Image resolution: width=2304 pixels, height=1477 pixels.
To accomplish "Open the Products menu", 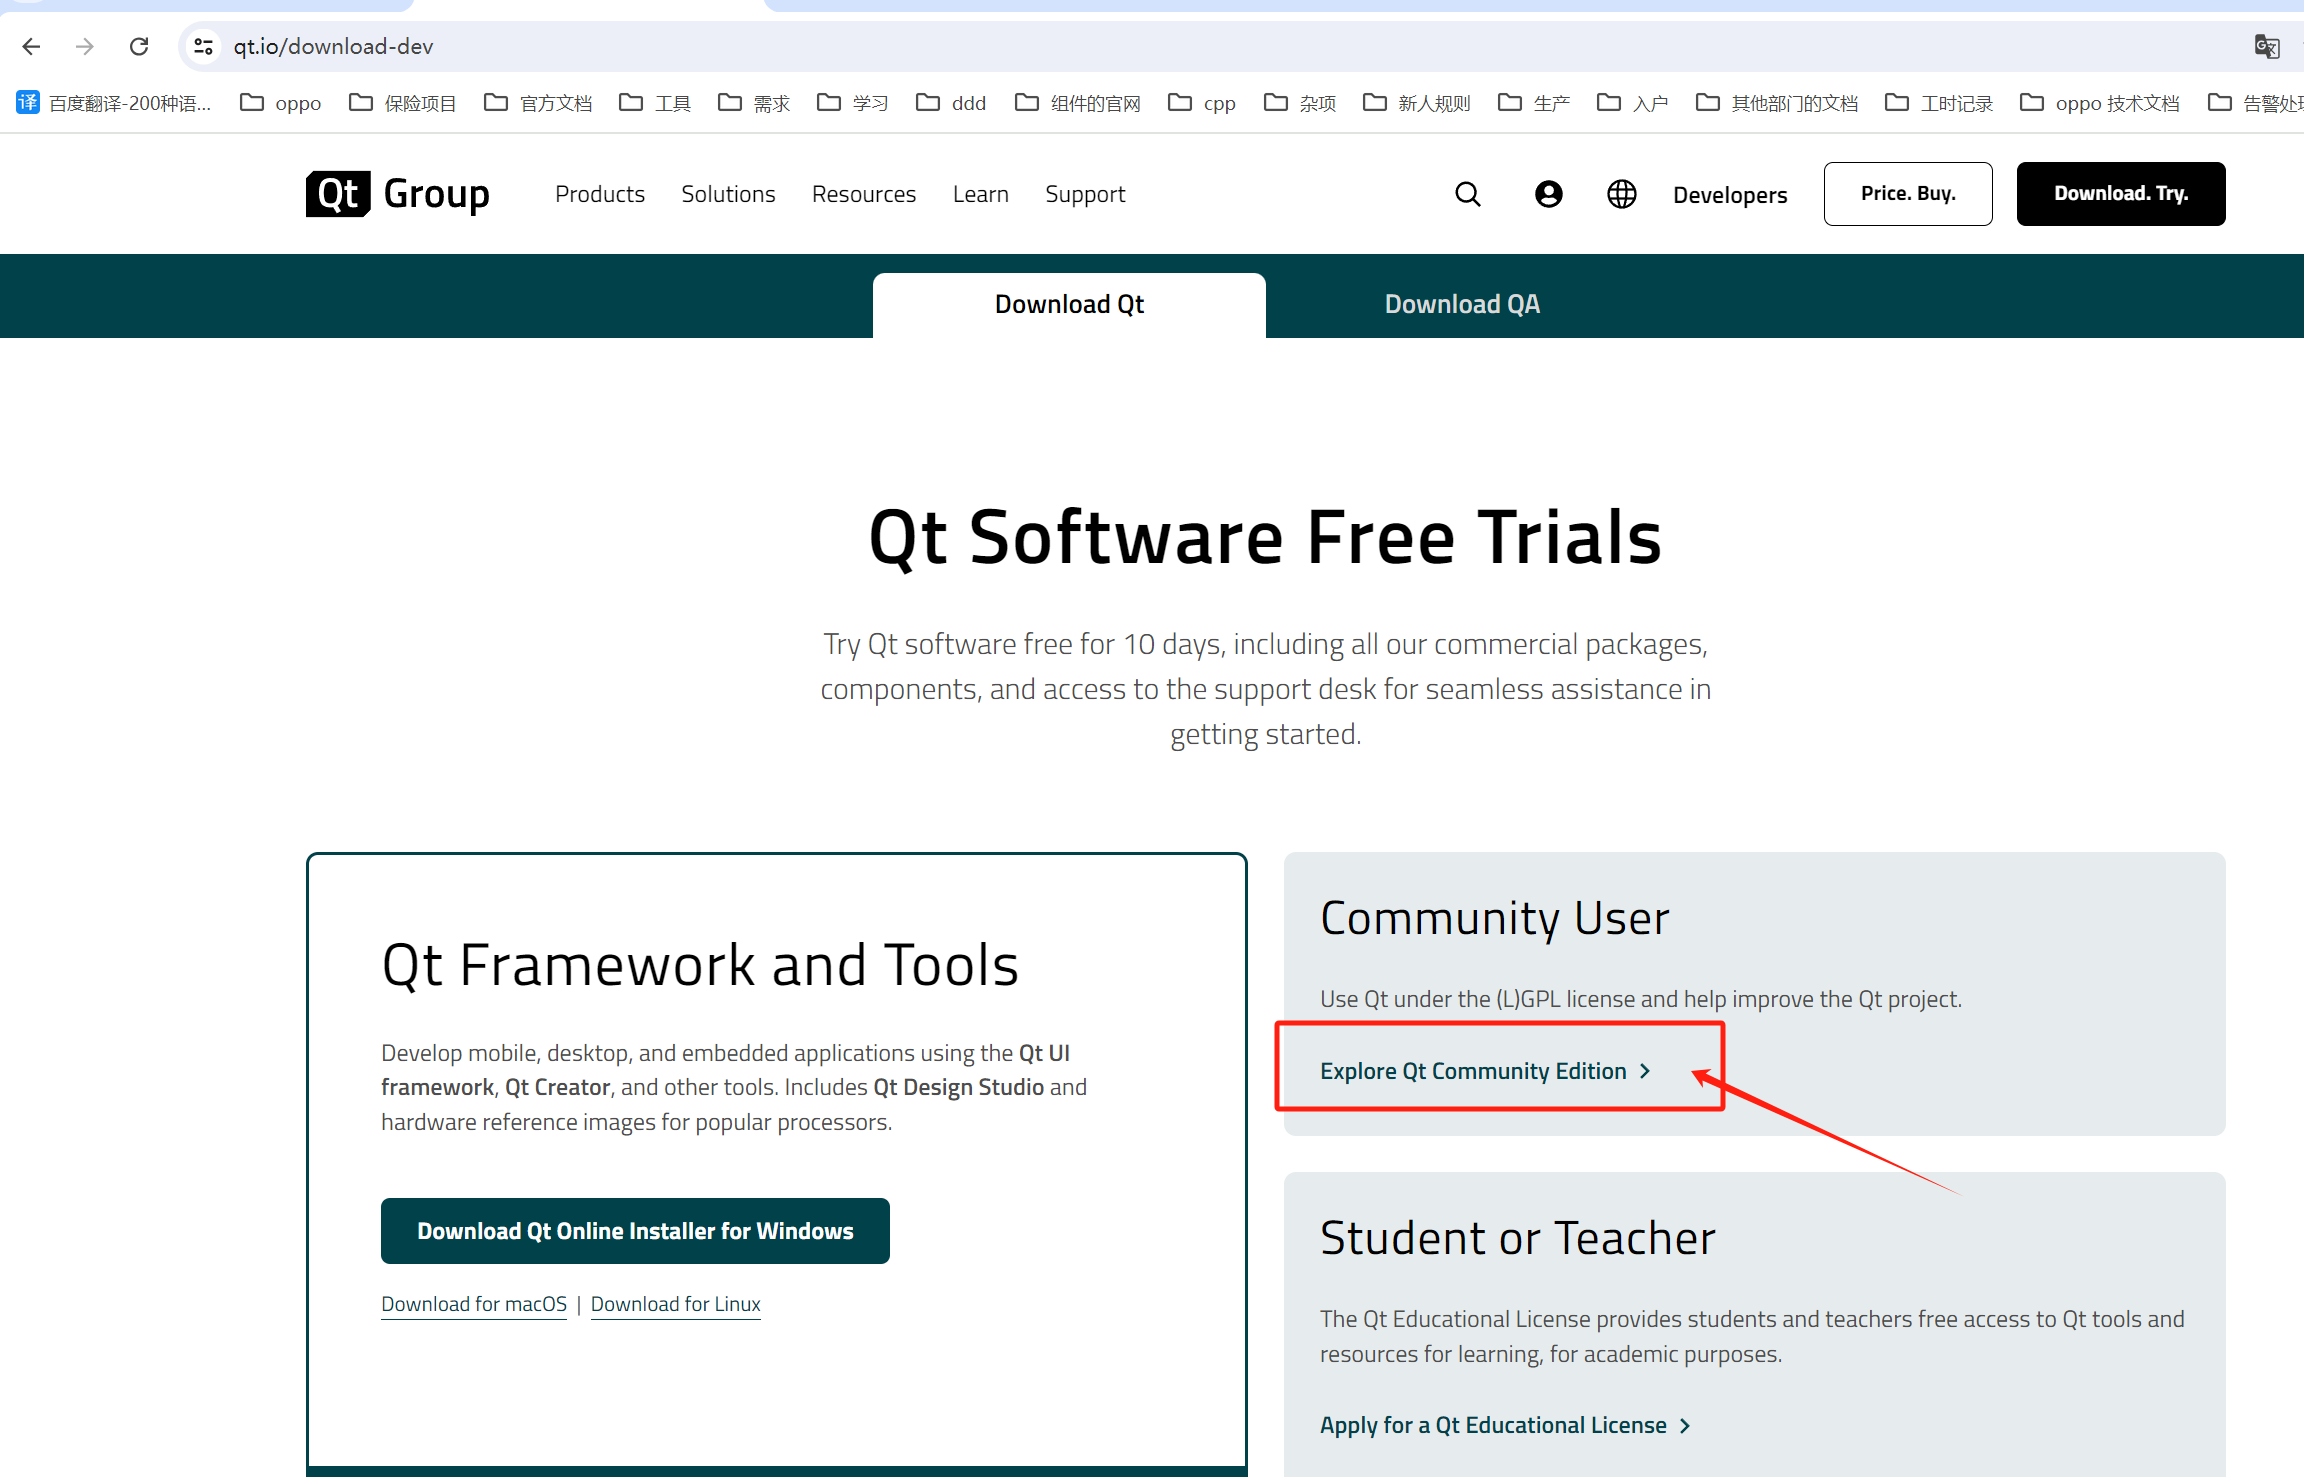I will click(x=600, y=194).
